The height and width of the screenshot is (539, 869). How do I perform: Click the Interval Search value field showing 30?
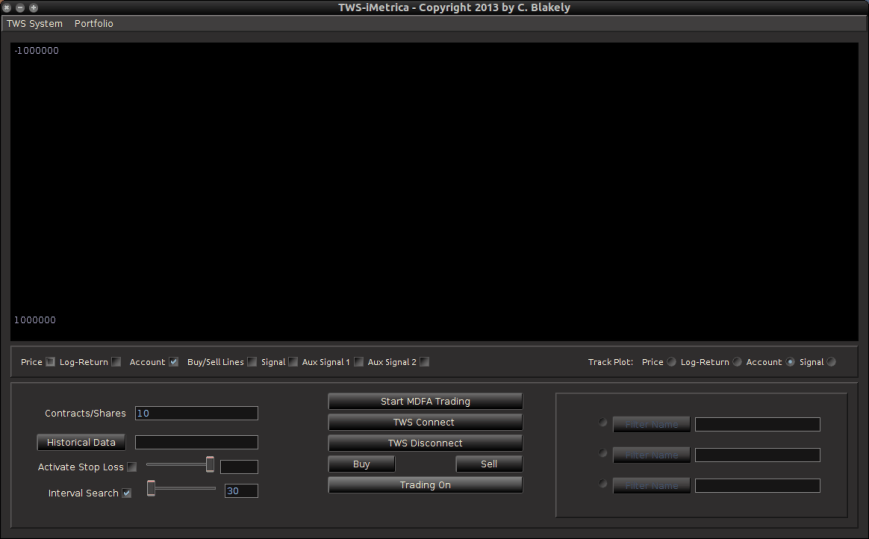(241, 491)
